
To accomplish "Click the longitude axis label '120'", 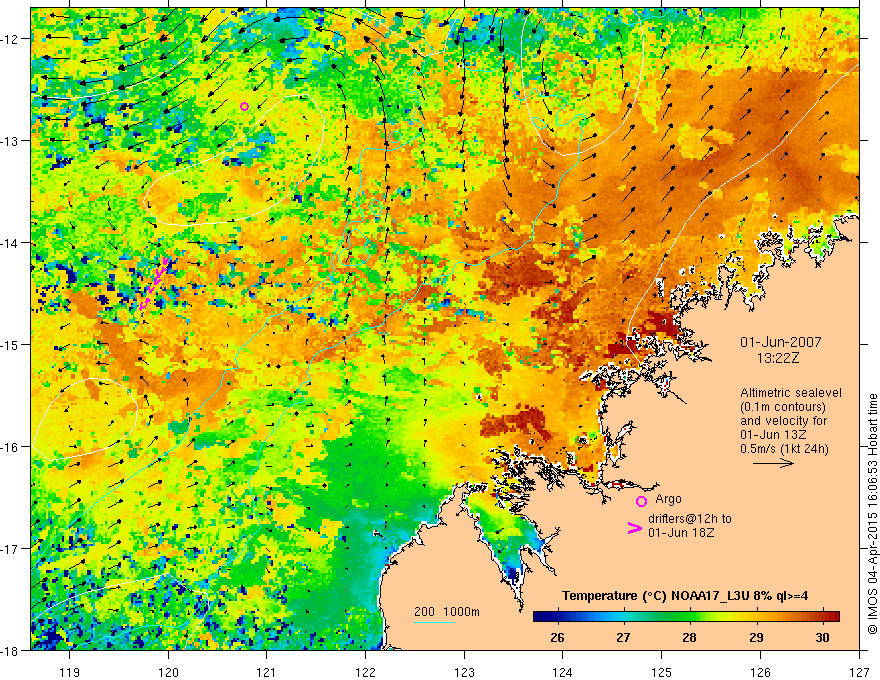I will pos(168,672).
